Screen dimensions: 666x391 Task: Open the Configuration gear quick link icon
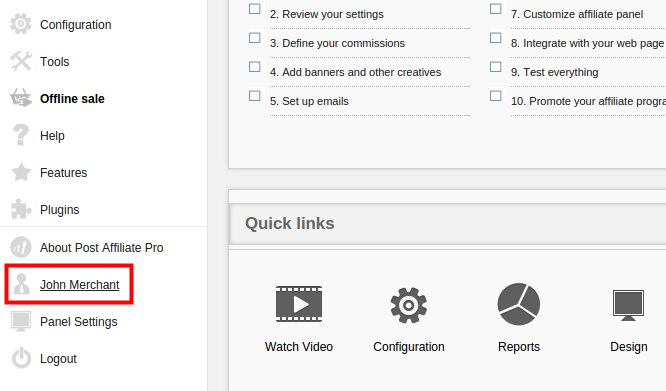pos(409,305)
